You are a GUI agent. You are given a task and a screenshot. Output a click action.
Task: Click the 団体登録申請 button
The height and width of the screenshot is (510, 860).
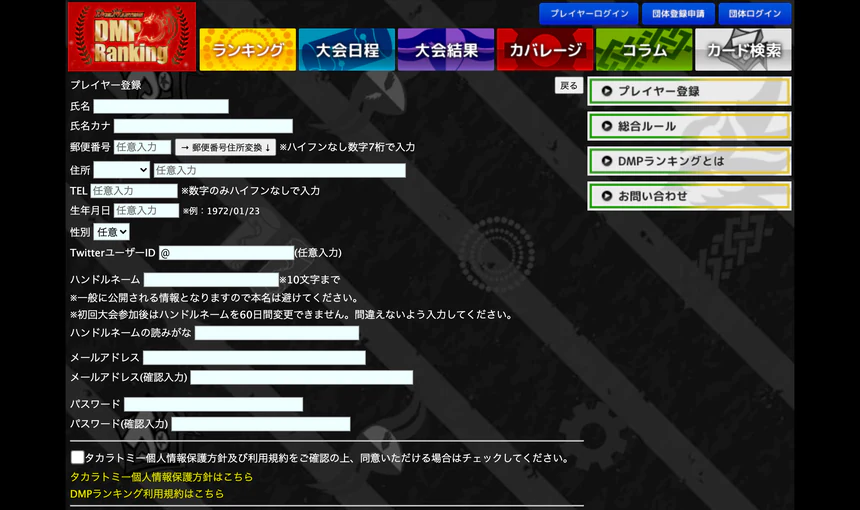pyautogui.click(x=678, y=14)
